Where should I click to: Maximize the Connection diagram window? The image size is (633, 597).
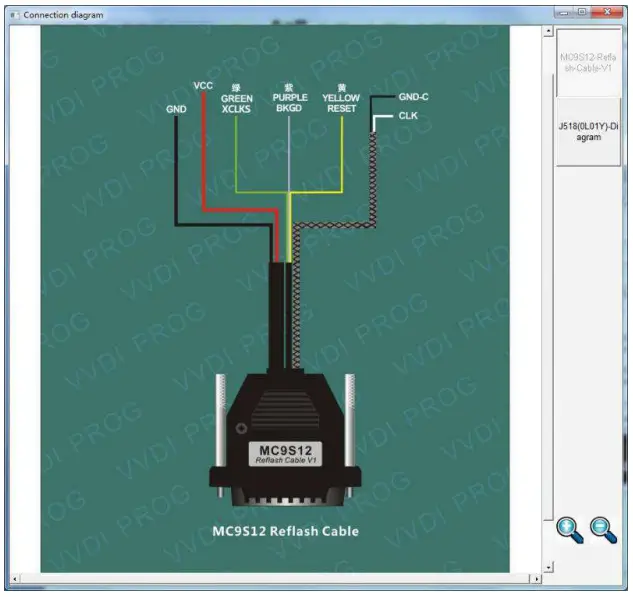(582, 13)
